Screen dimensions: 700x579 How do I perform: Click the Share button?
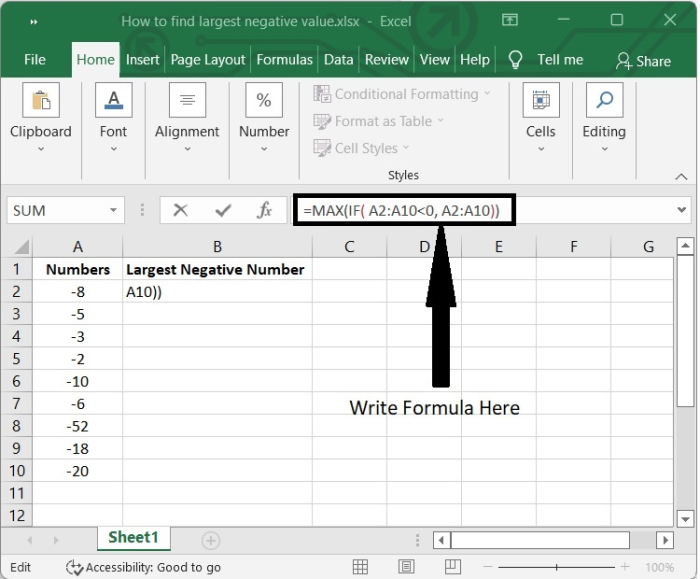click(643, 60)
